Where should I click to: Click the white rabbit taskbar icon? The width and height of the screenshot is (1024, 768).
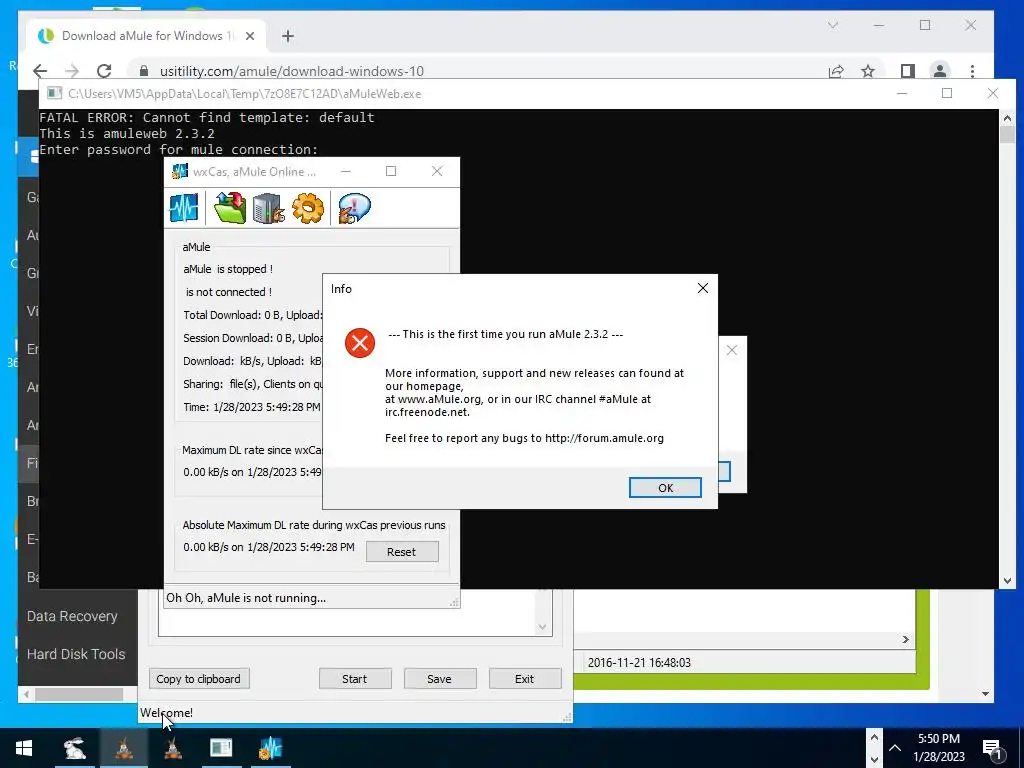click(x=74, y=748)
